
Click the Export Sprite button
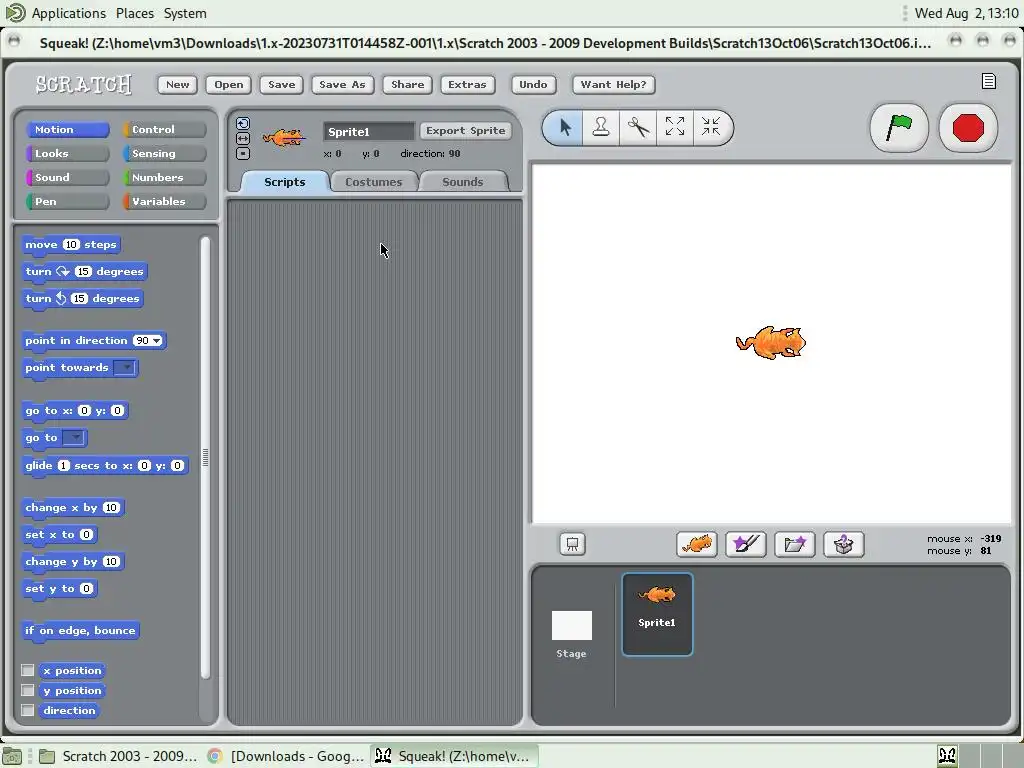pyautogui.click(x=466, y=131)
